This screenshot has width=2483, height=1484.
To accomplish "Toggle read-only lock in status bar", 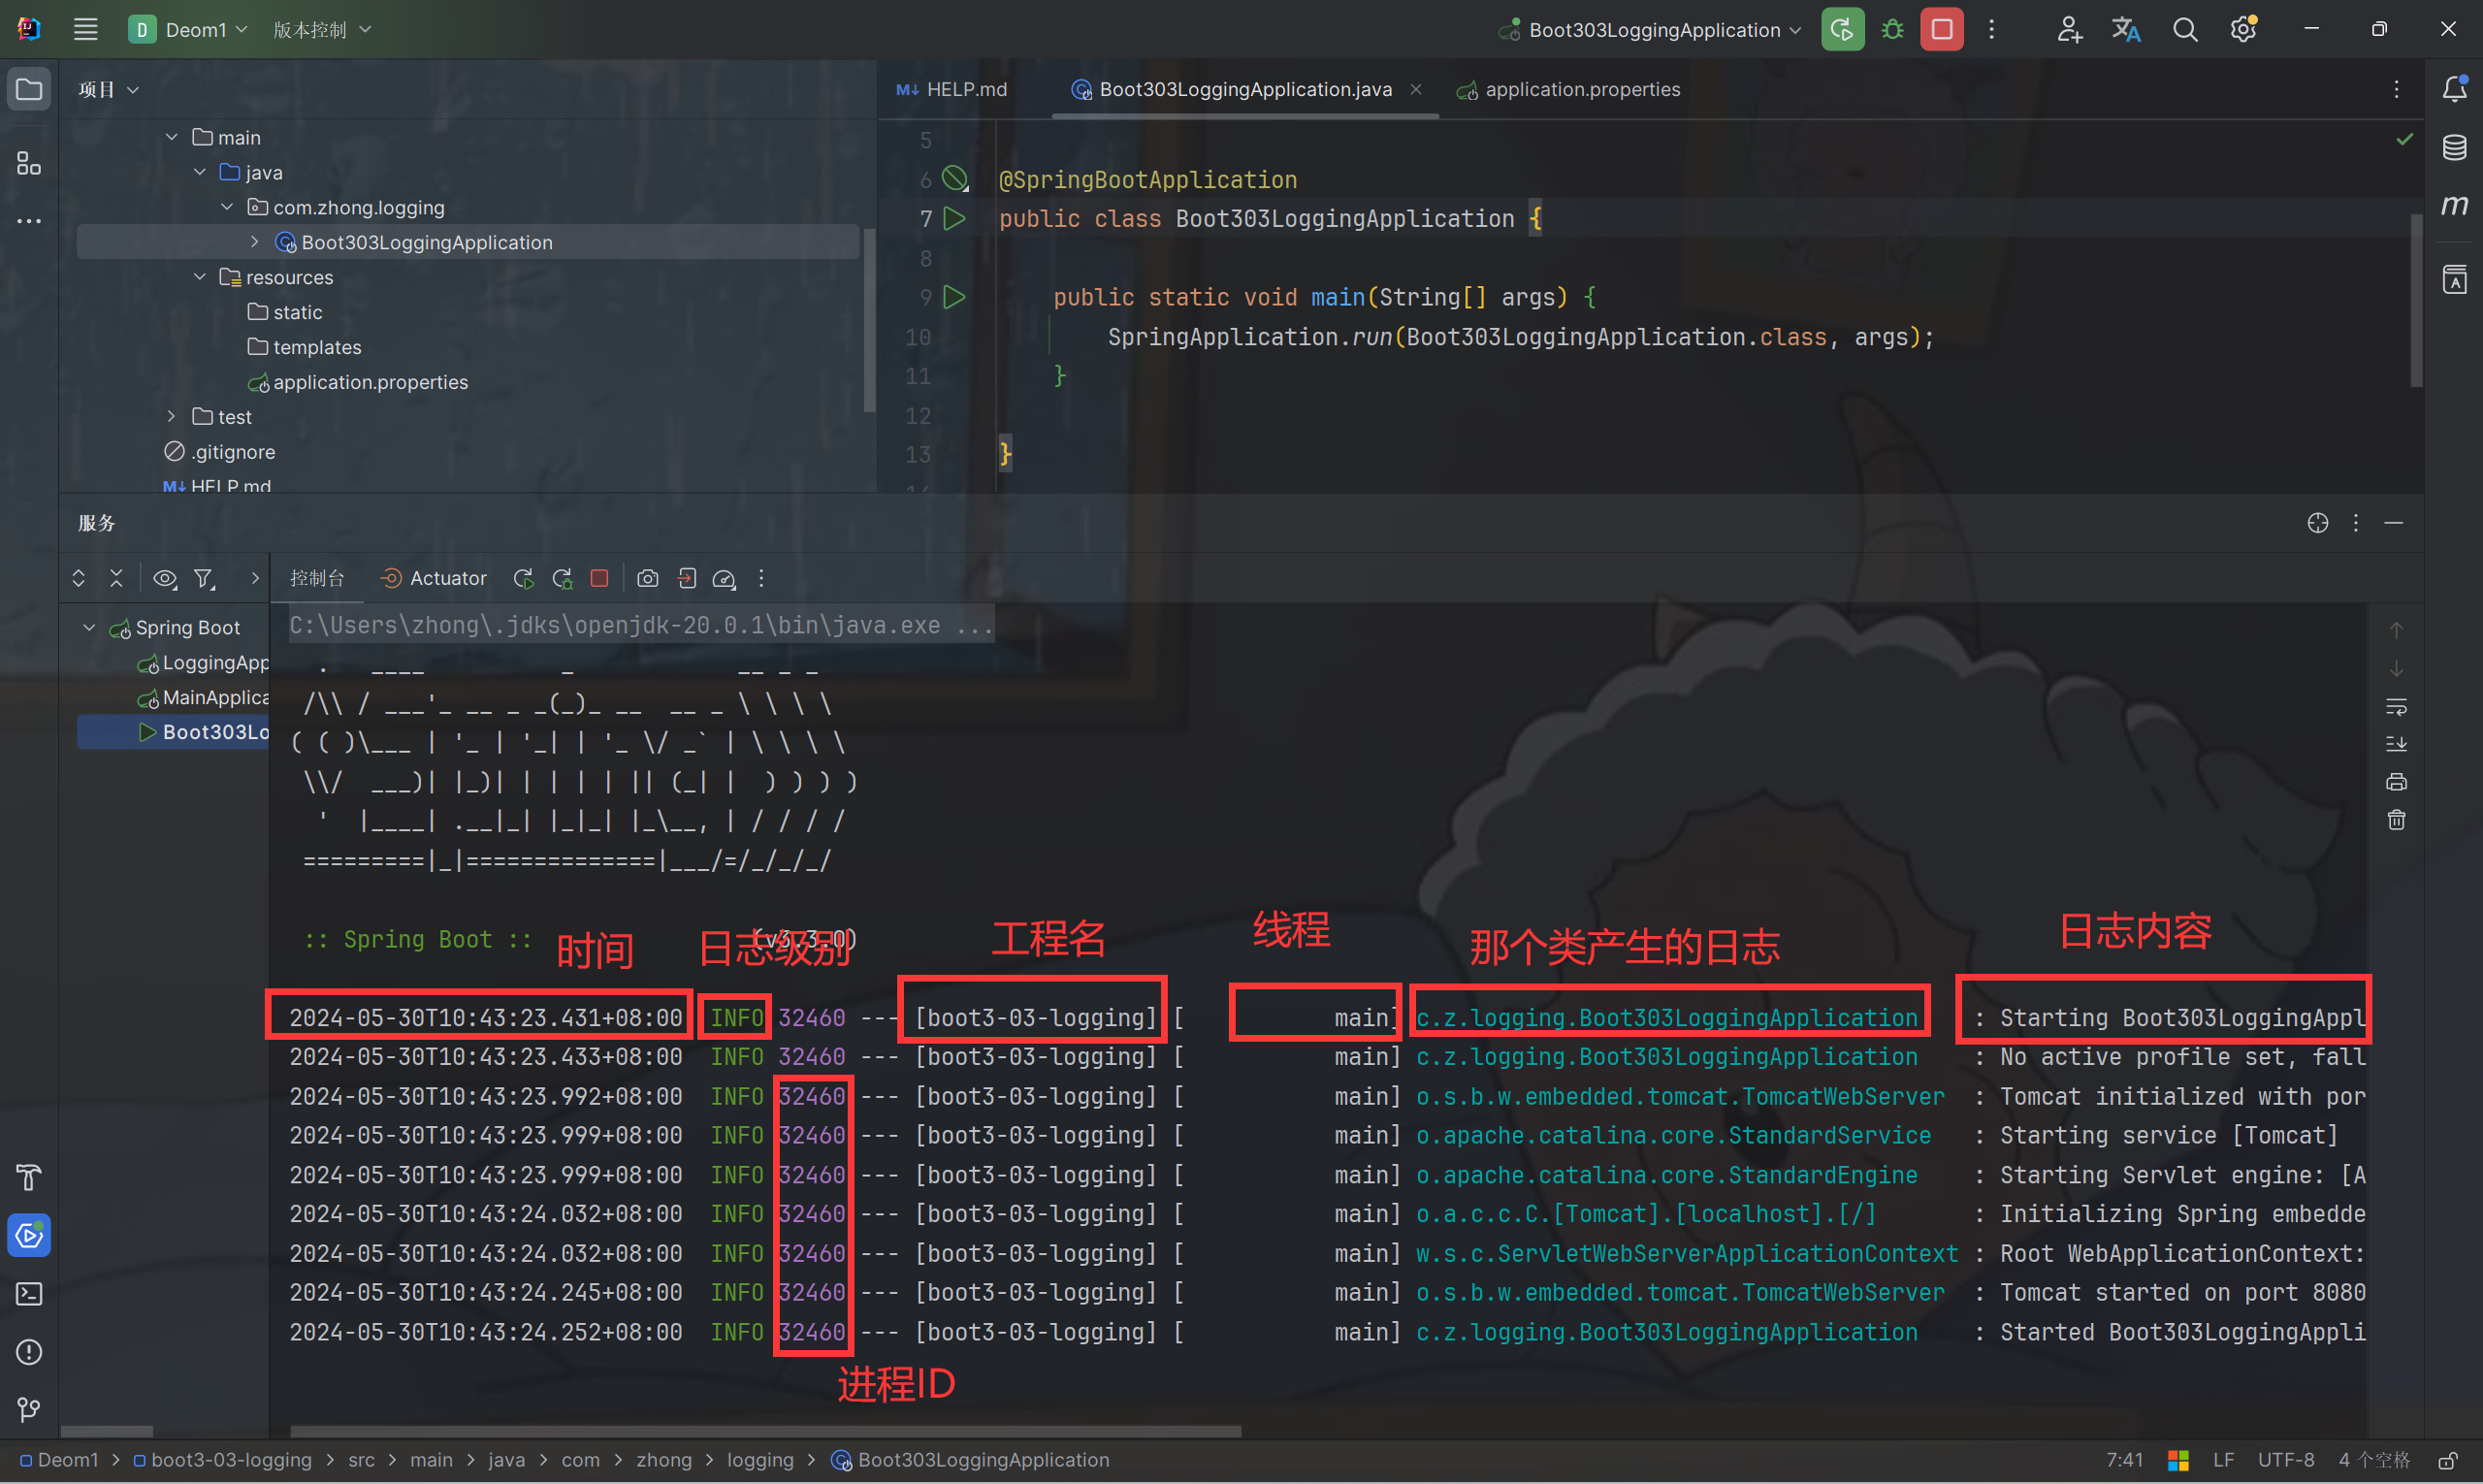I will 2448,1460.
